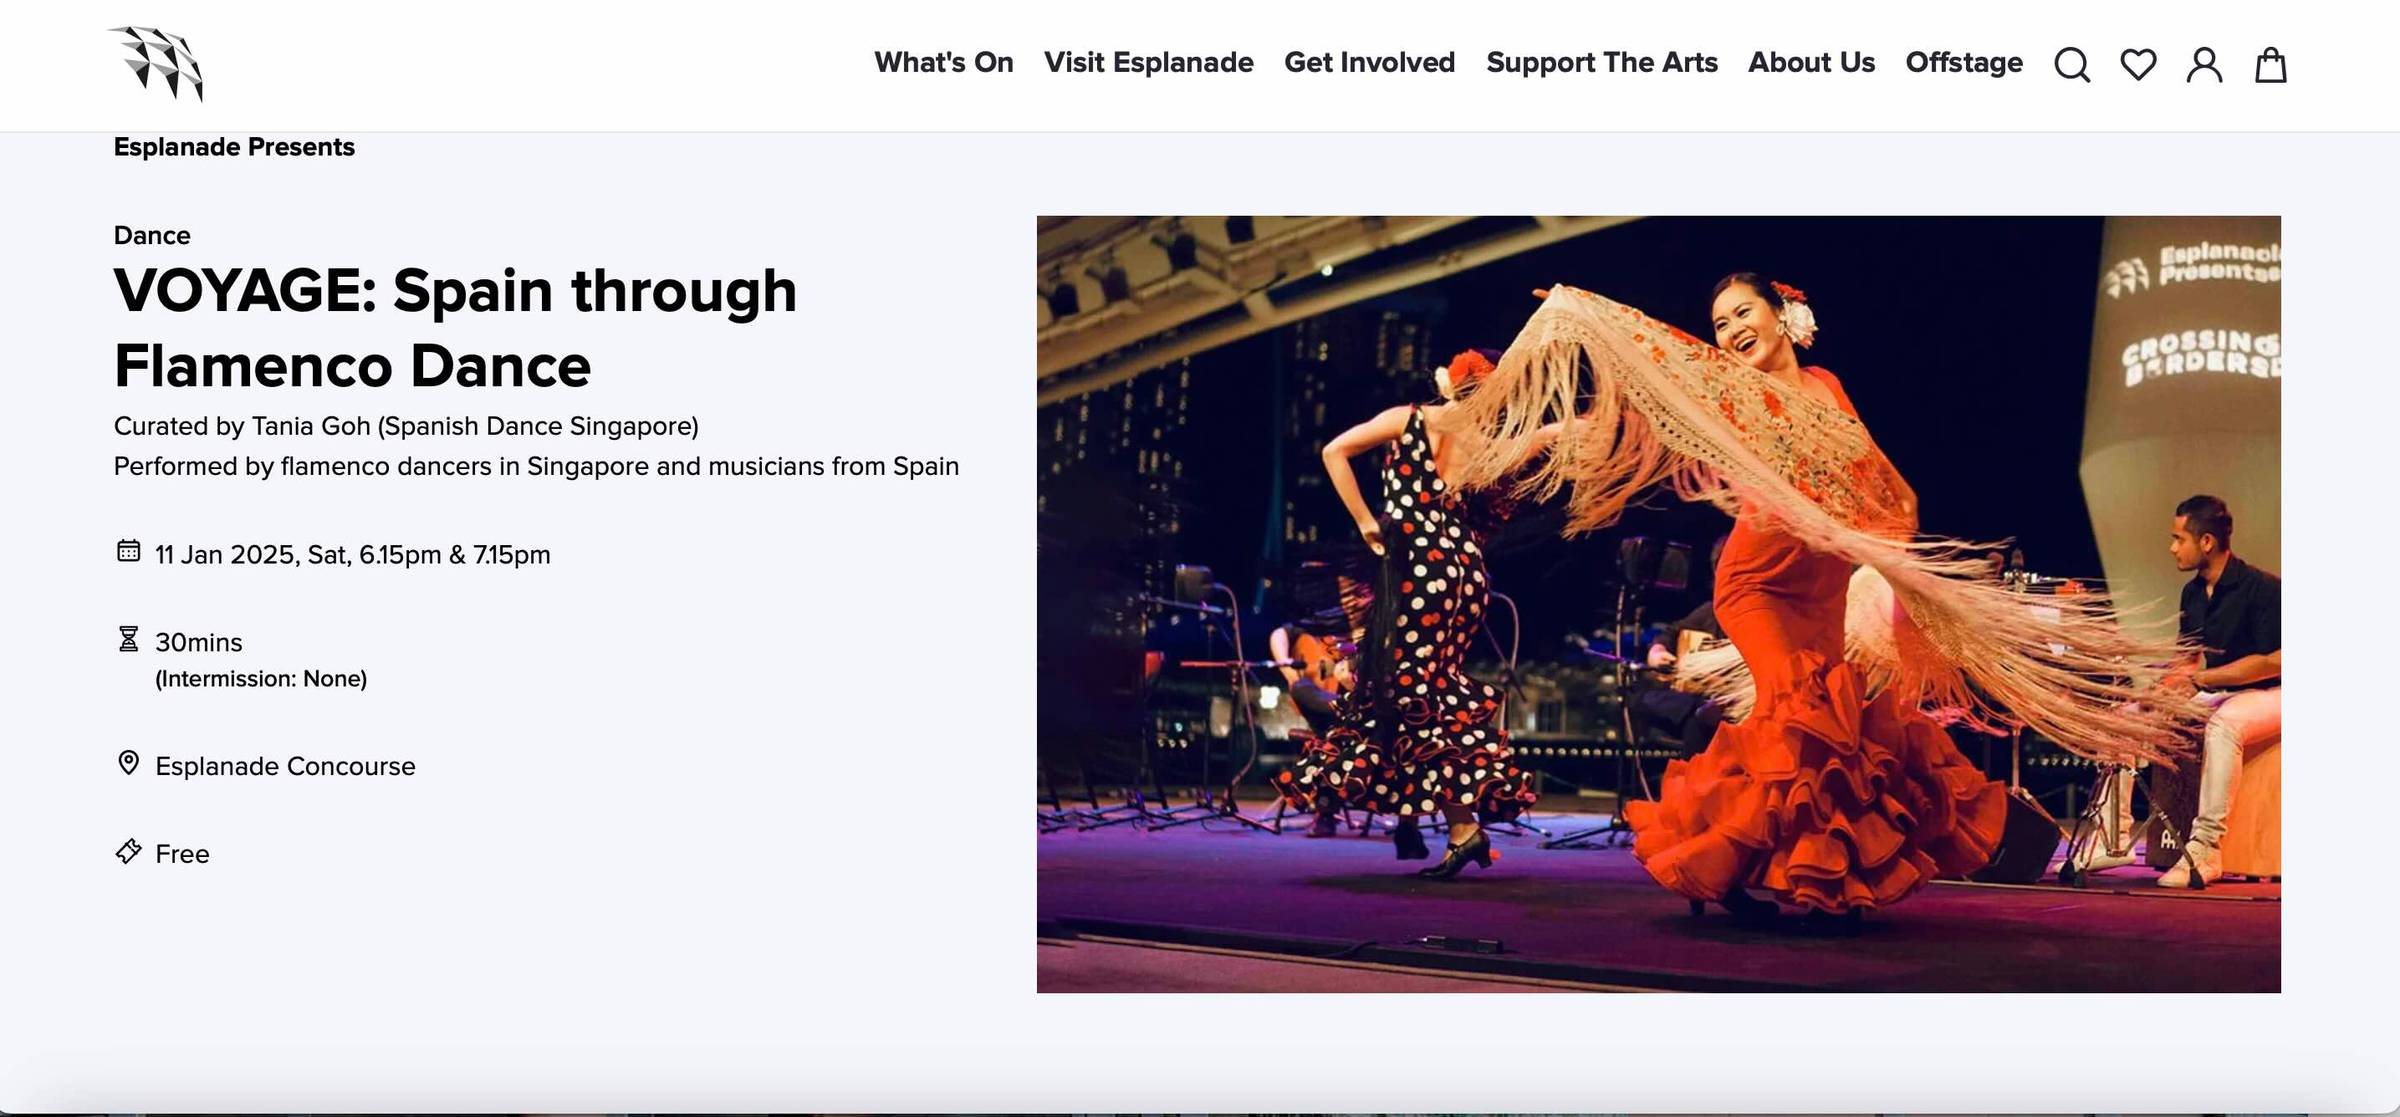Open the What's On menu
The image size is (2400, 1117).
943,63
